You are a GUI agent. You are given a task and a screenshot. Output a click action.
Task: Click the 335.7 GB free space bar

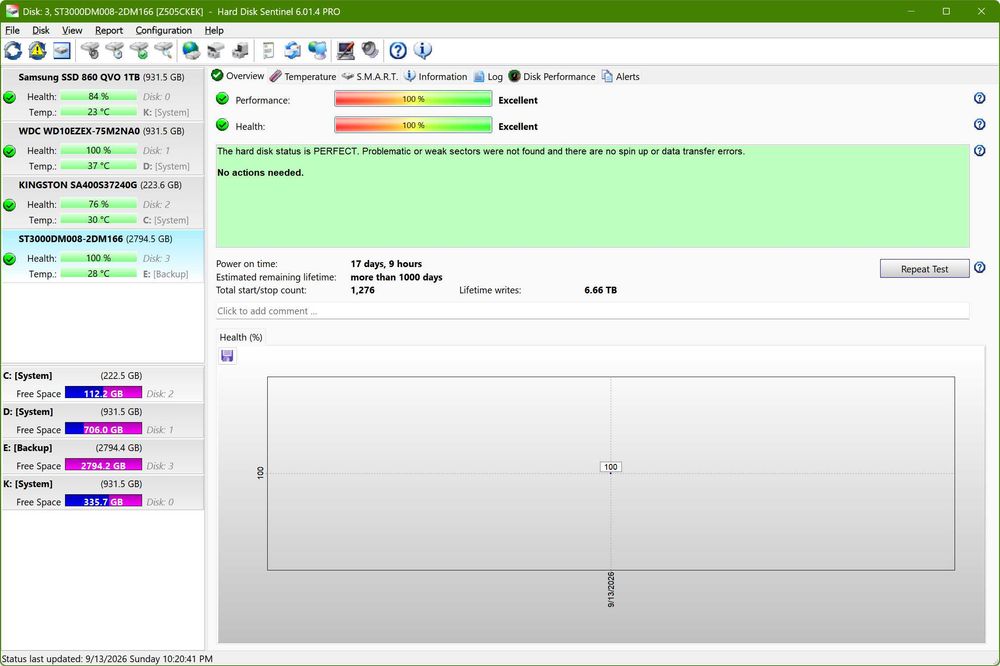pyautogui.click(x=103, y=501)
